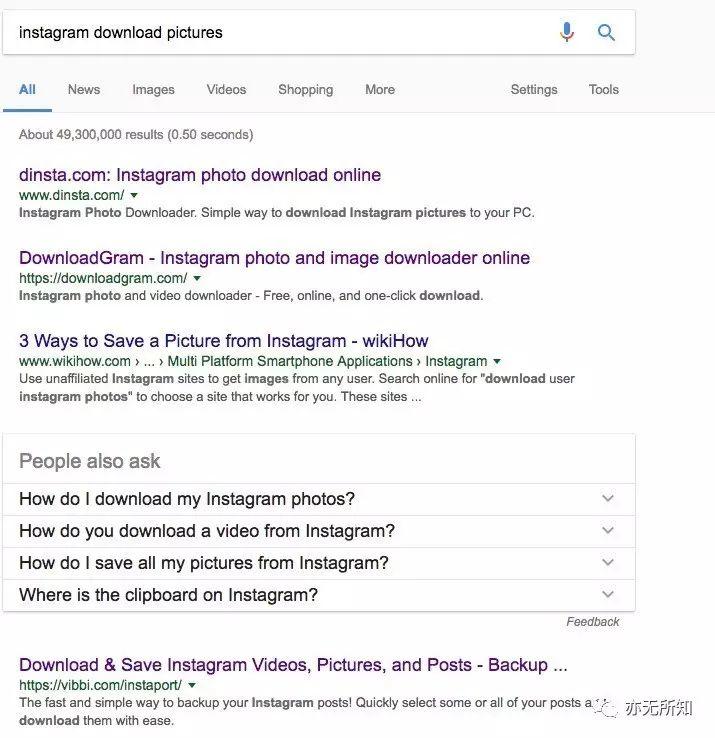Open DownloadGram Instagram photo downloader result
The width and height of the screenshot is (715, 738).
point(274,258)
